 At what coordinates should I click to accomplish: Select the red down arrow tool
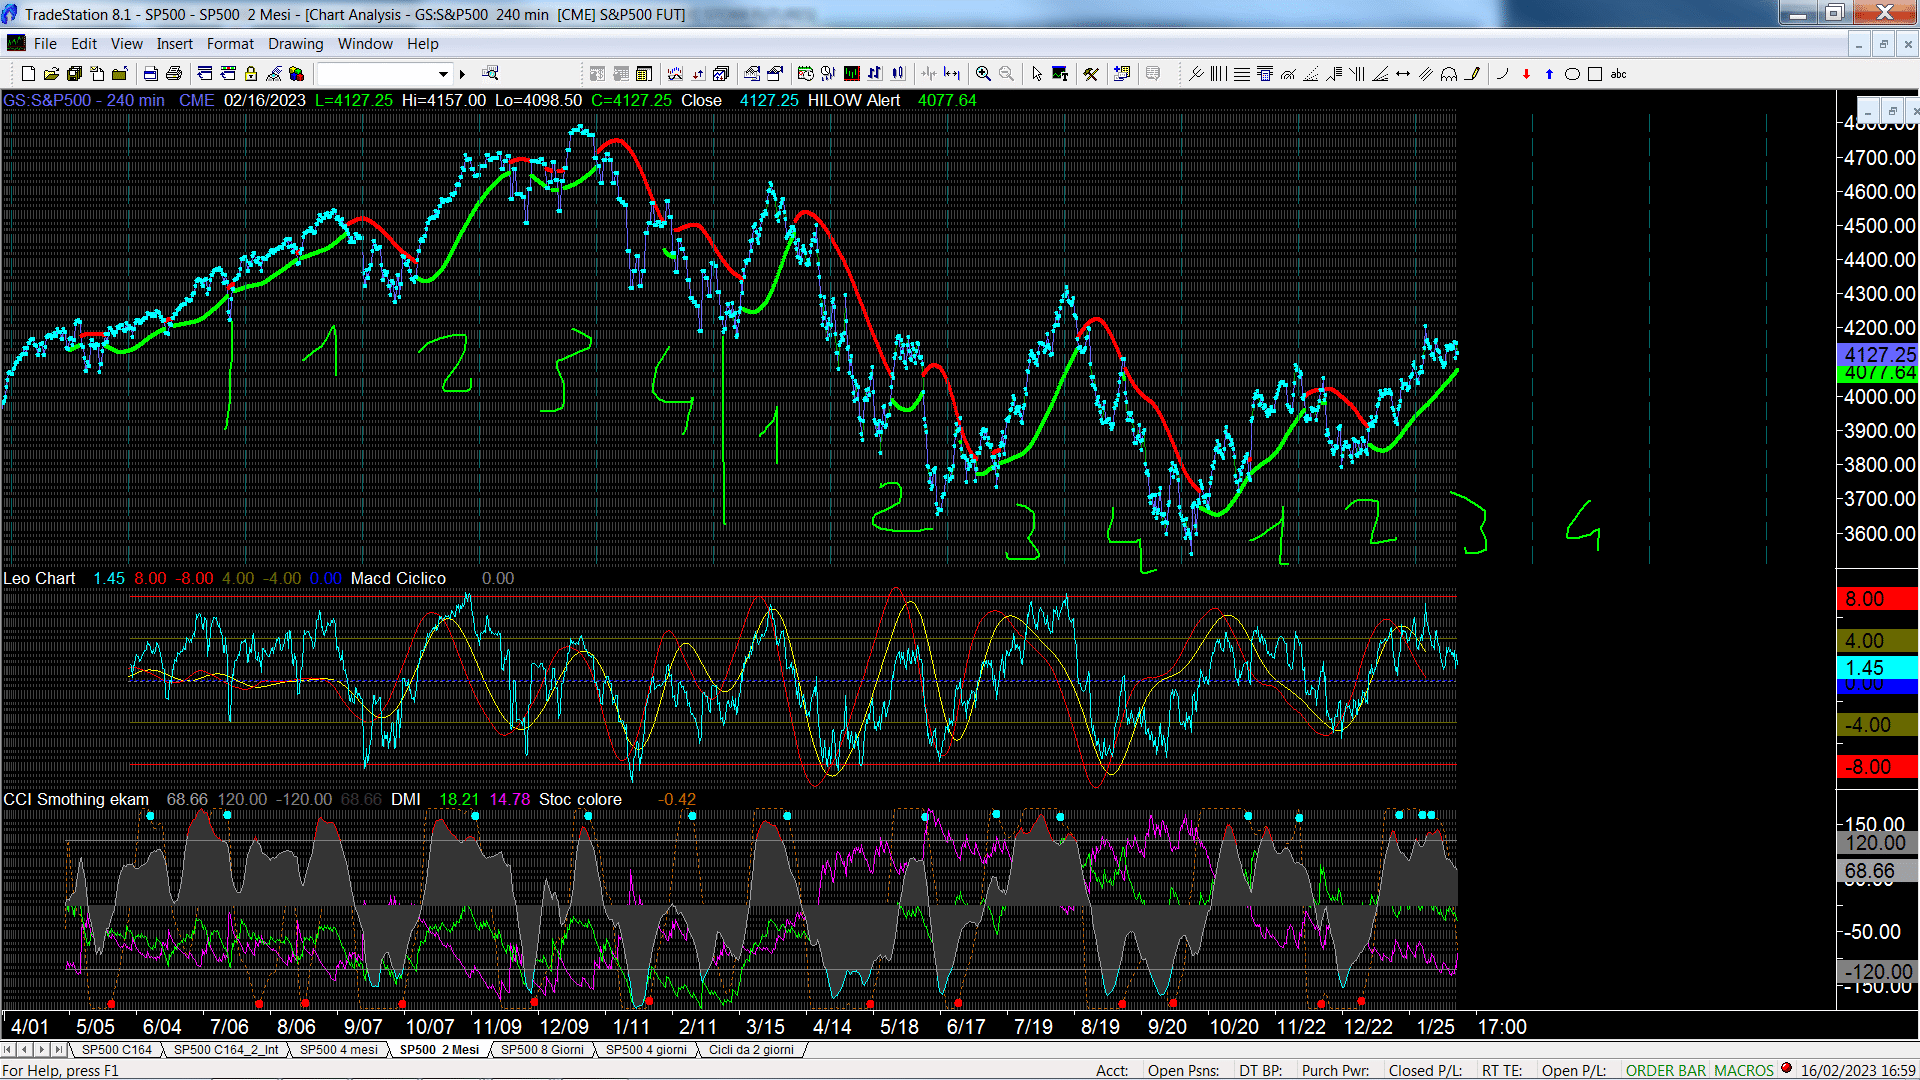[1526, 74]
